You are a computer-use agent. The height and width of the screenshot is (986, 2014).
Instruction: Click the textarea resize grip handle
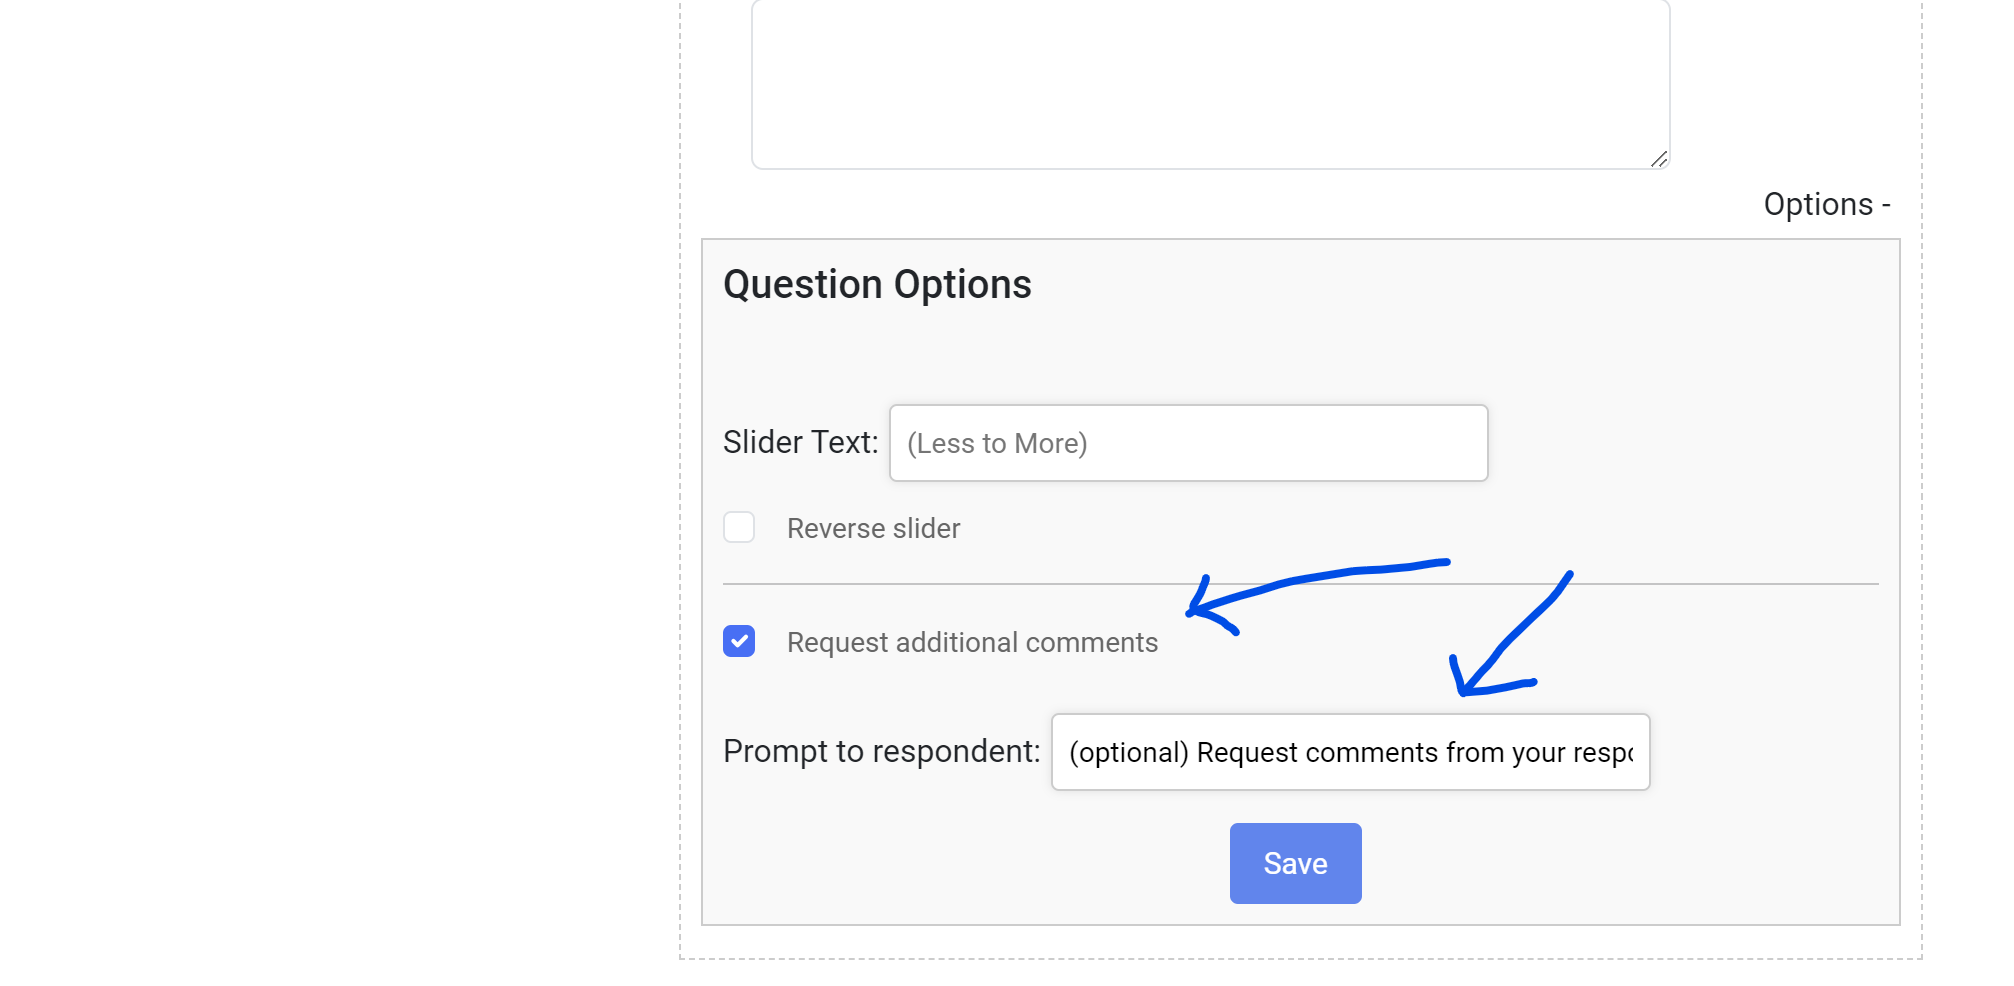click(x=1661, y=159)
